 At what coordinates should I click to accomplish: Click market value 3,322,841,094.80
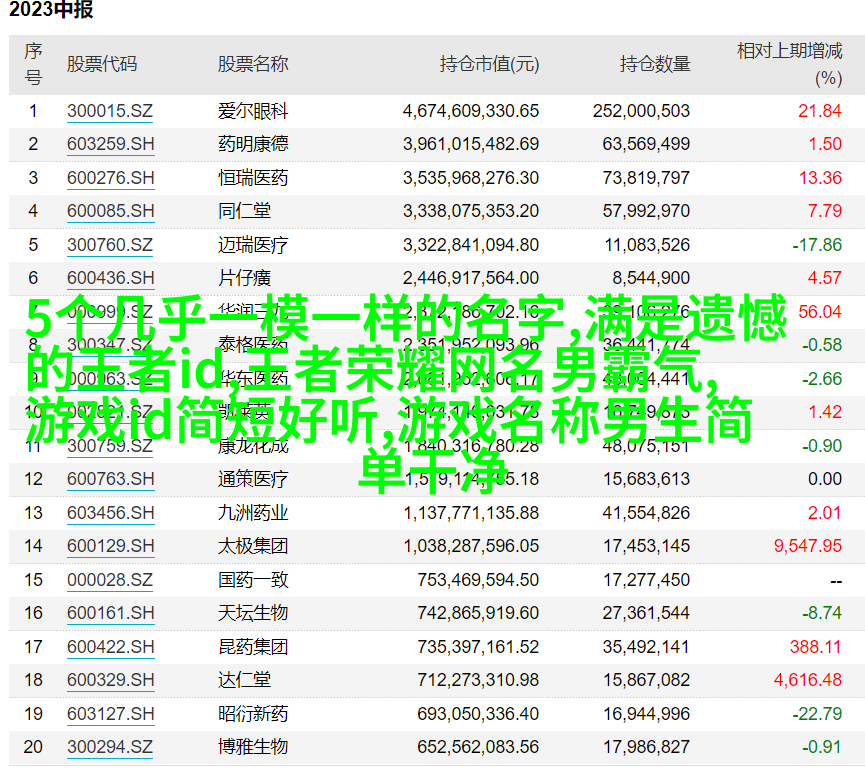(471, 245)
